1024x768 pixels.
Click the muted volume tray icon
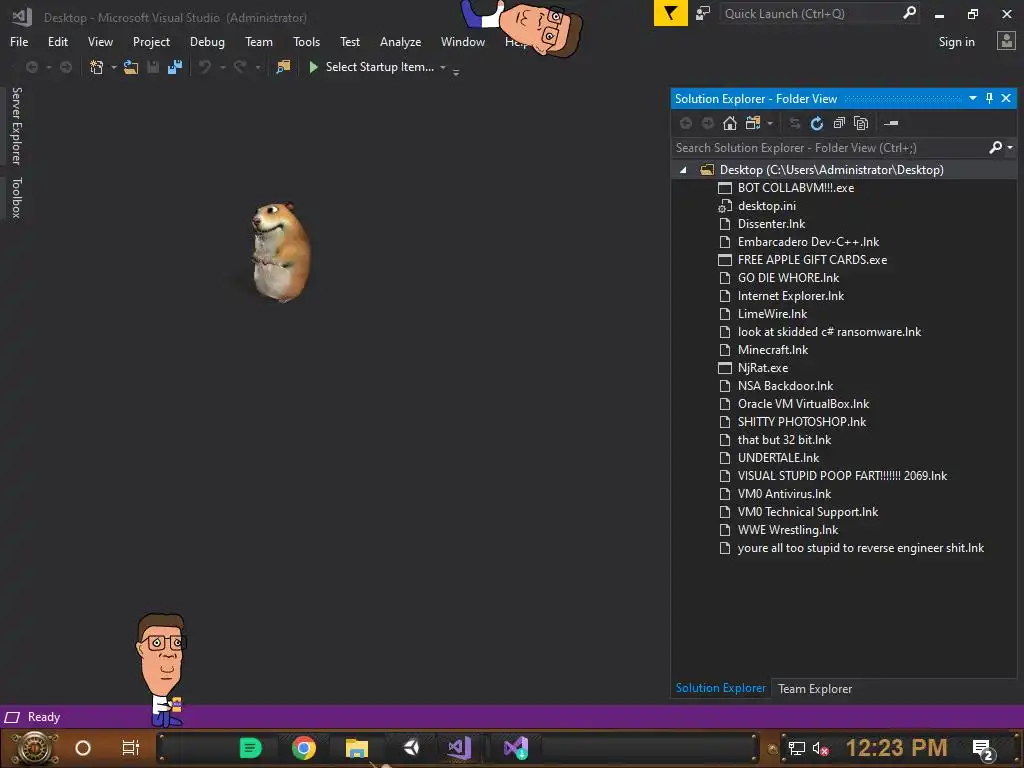pyautogui.click(x=820, y=749)
